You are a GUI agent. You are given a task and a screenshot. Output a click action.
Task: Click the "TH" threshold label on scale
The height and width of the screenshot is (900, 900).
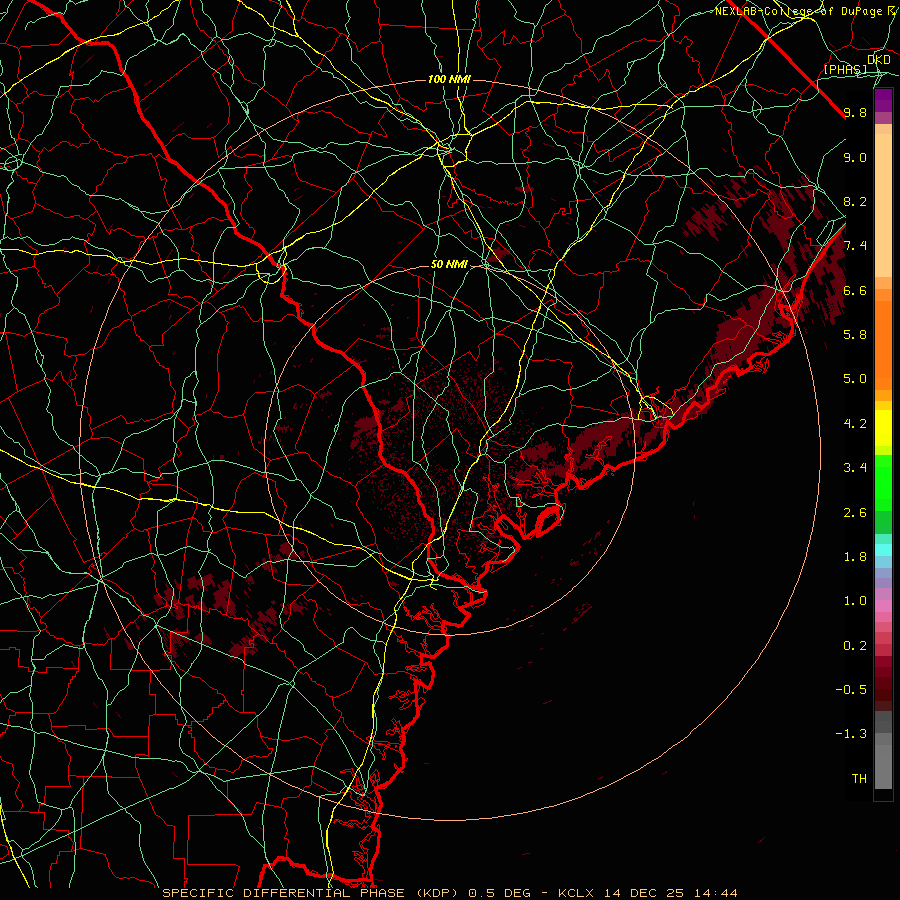tap(859, 779)
